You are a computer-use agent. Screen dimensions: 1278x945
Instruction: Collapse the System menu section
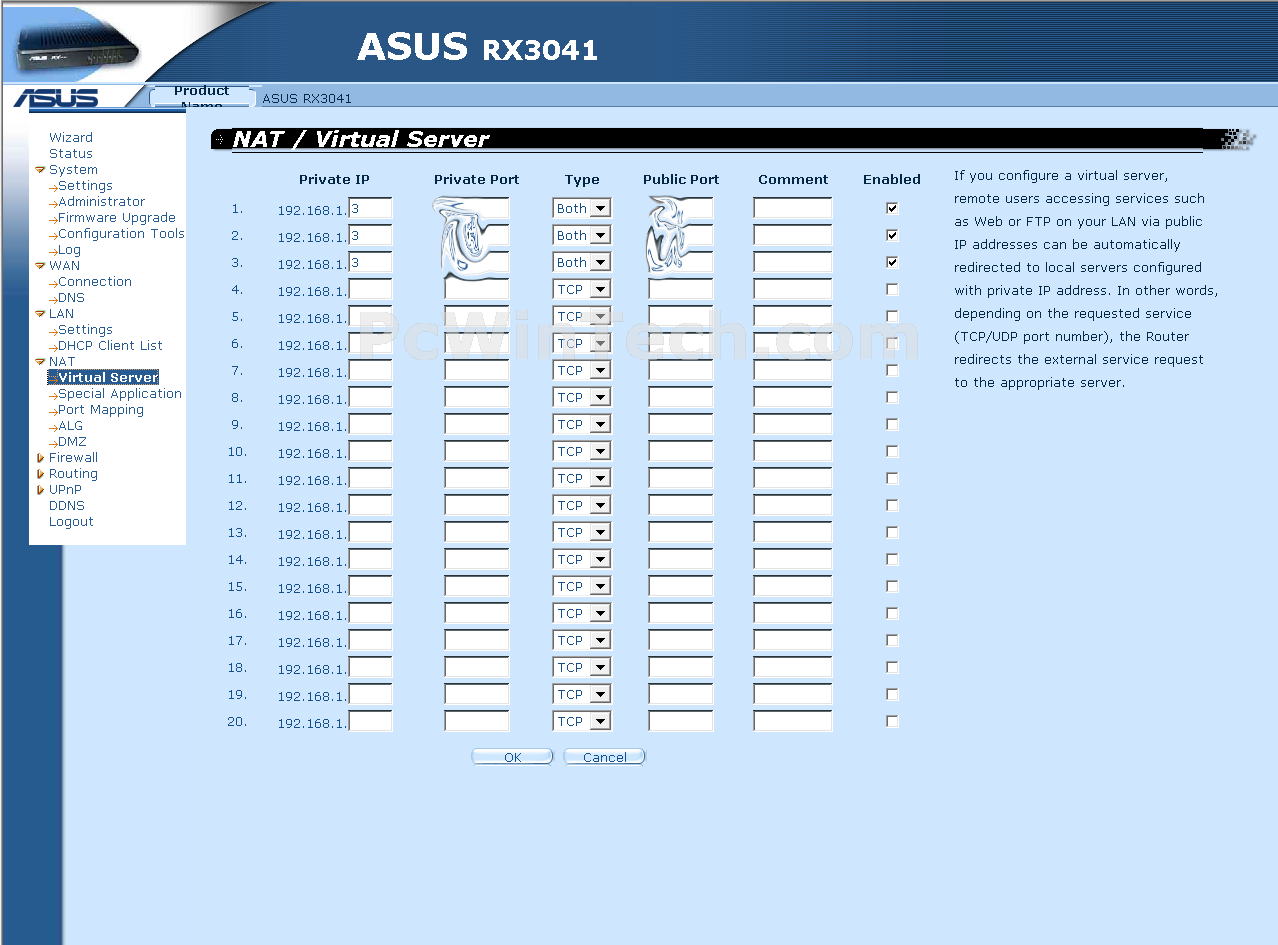40,170
